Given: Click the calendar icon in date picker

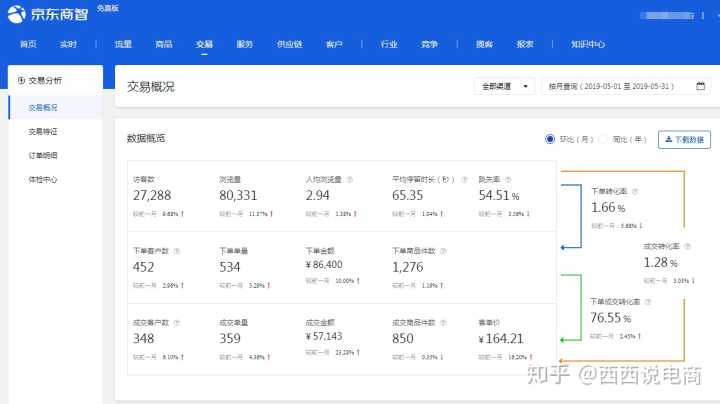Looking at the screenshot, I should (x=701, y=87).
